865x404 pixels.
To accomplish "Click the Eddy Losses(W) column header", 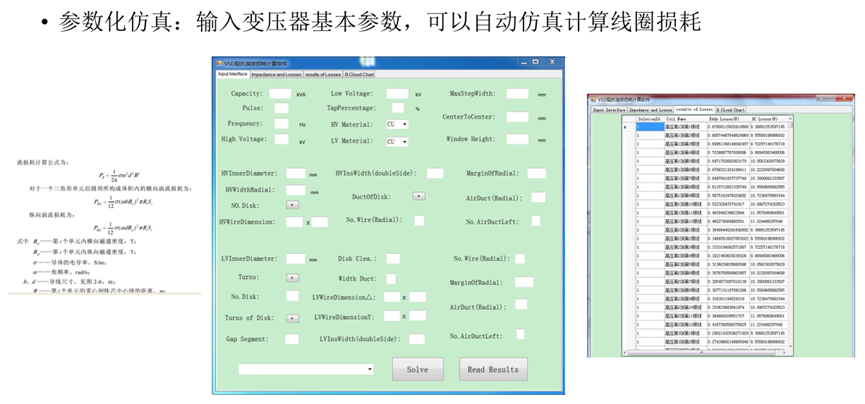I will click(x=728, y=119).
